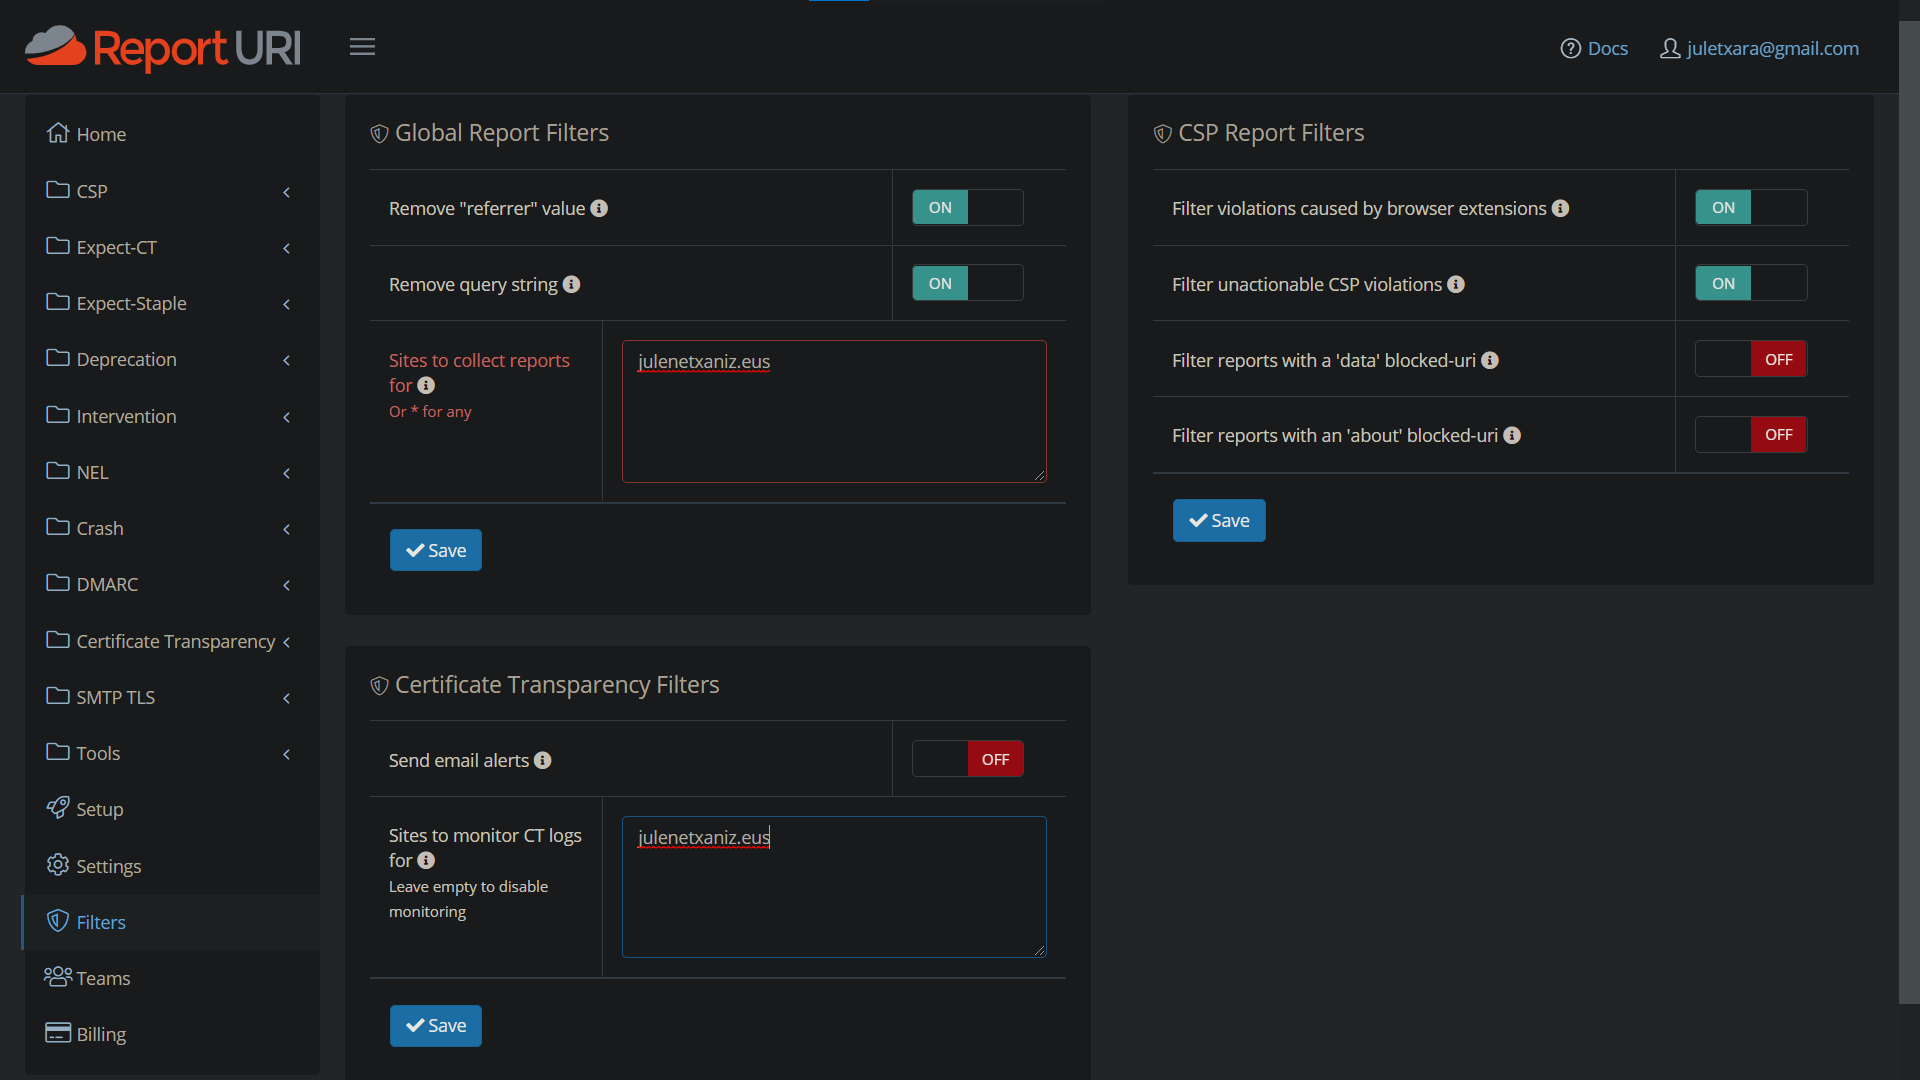1920x1080 pixels.
Task: Click the user account icon for juletxara@gmail.com
Action: [x=1670, y=48]
